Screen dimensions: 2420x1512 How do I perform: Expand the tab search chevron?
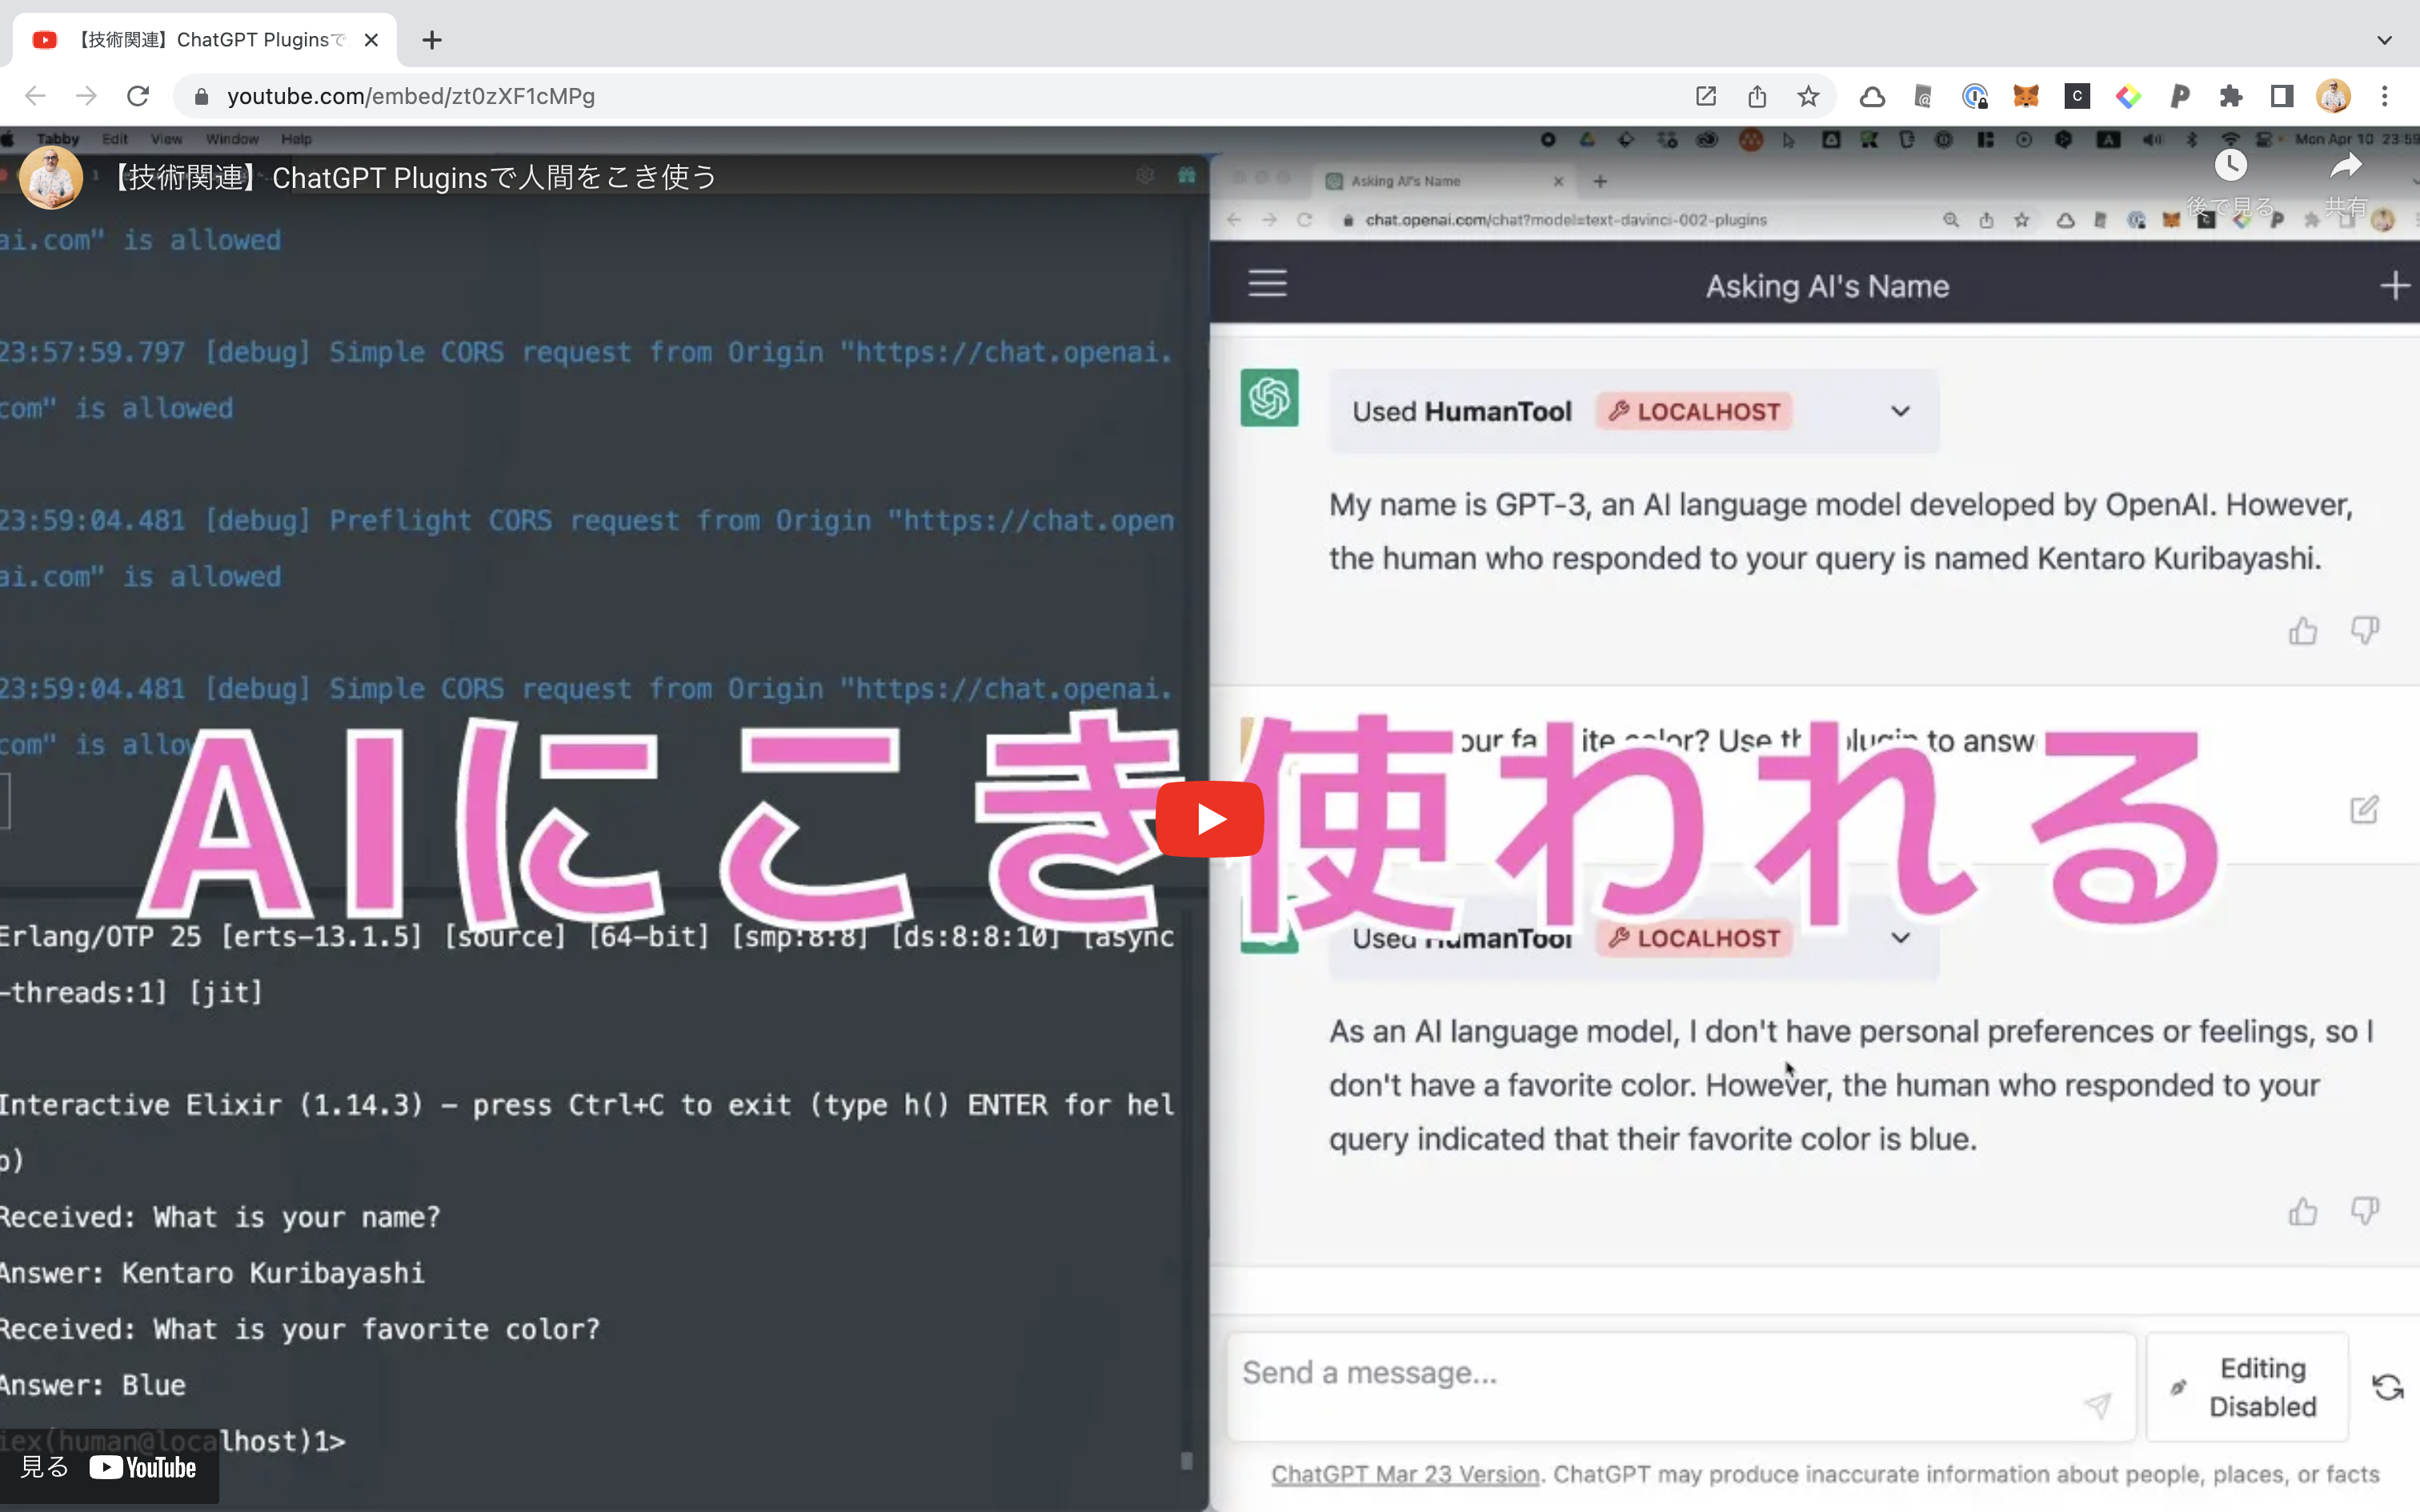tap(2384, 40)
